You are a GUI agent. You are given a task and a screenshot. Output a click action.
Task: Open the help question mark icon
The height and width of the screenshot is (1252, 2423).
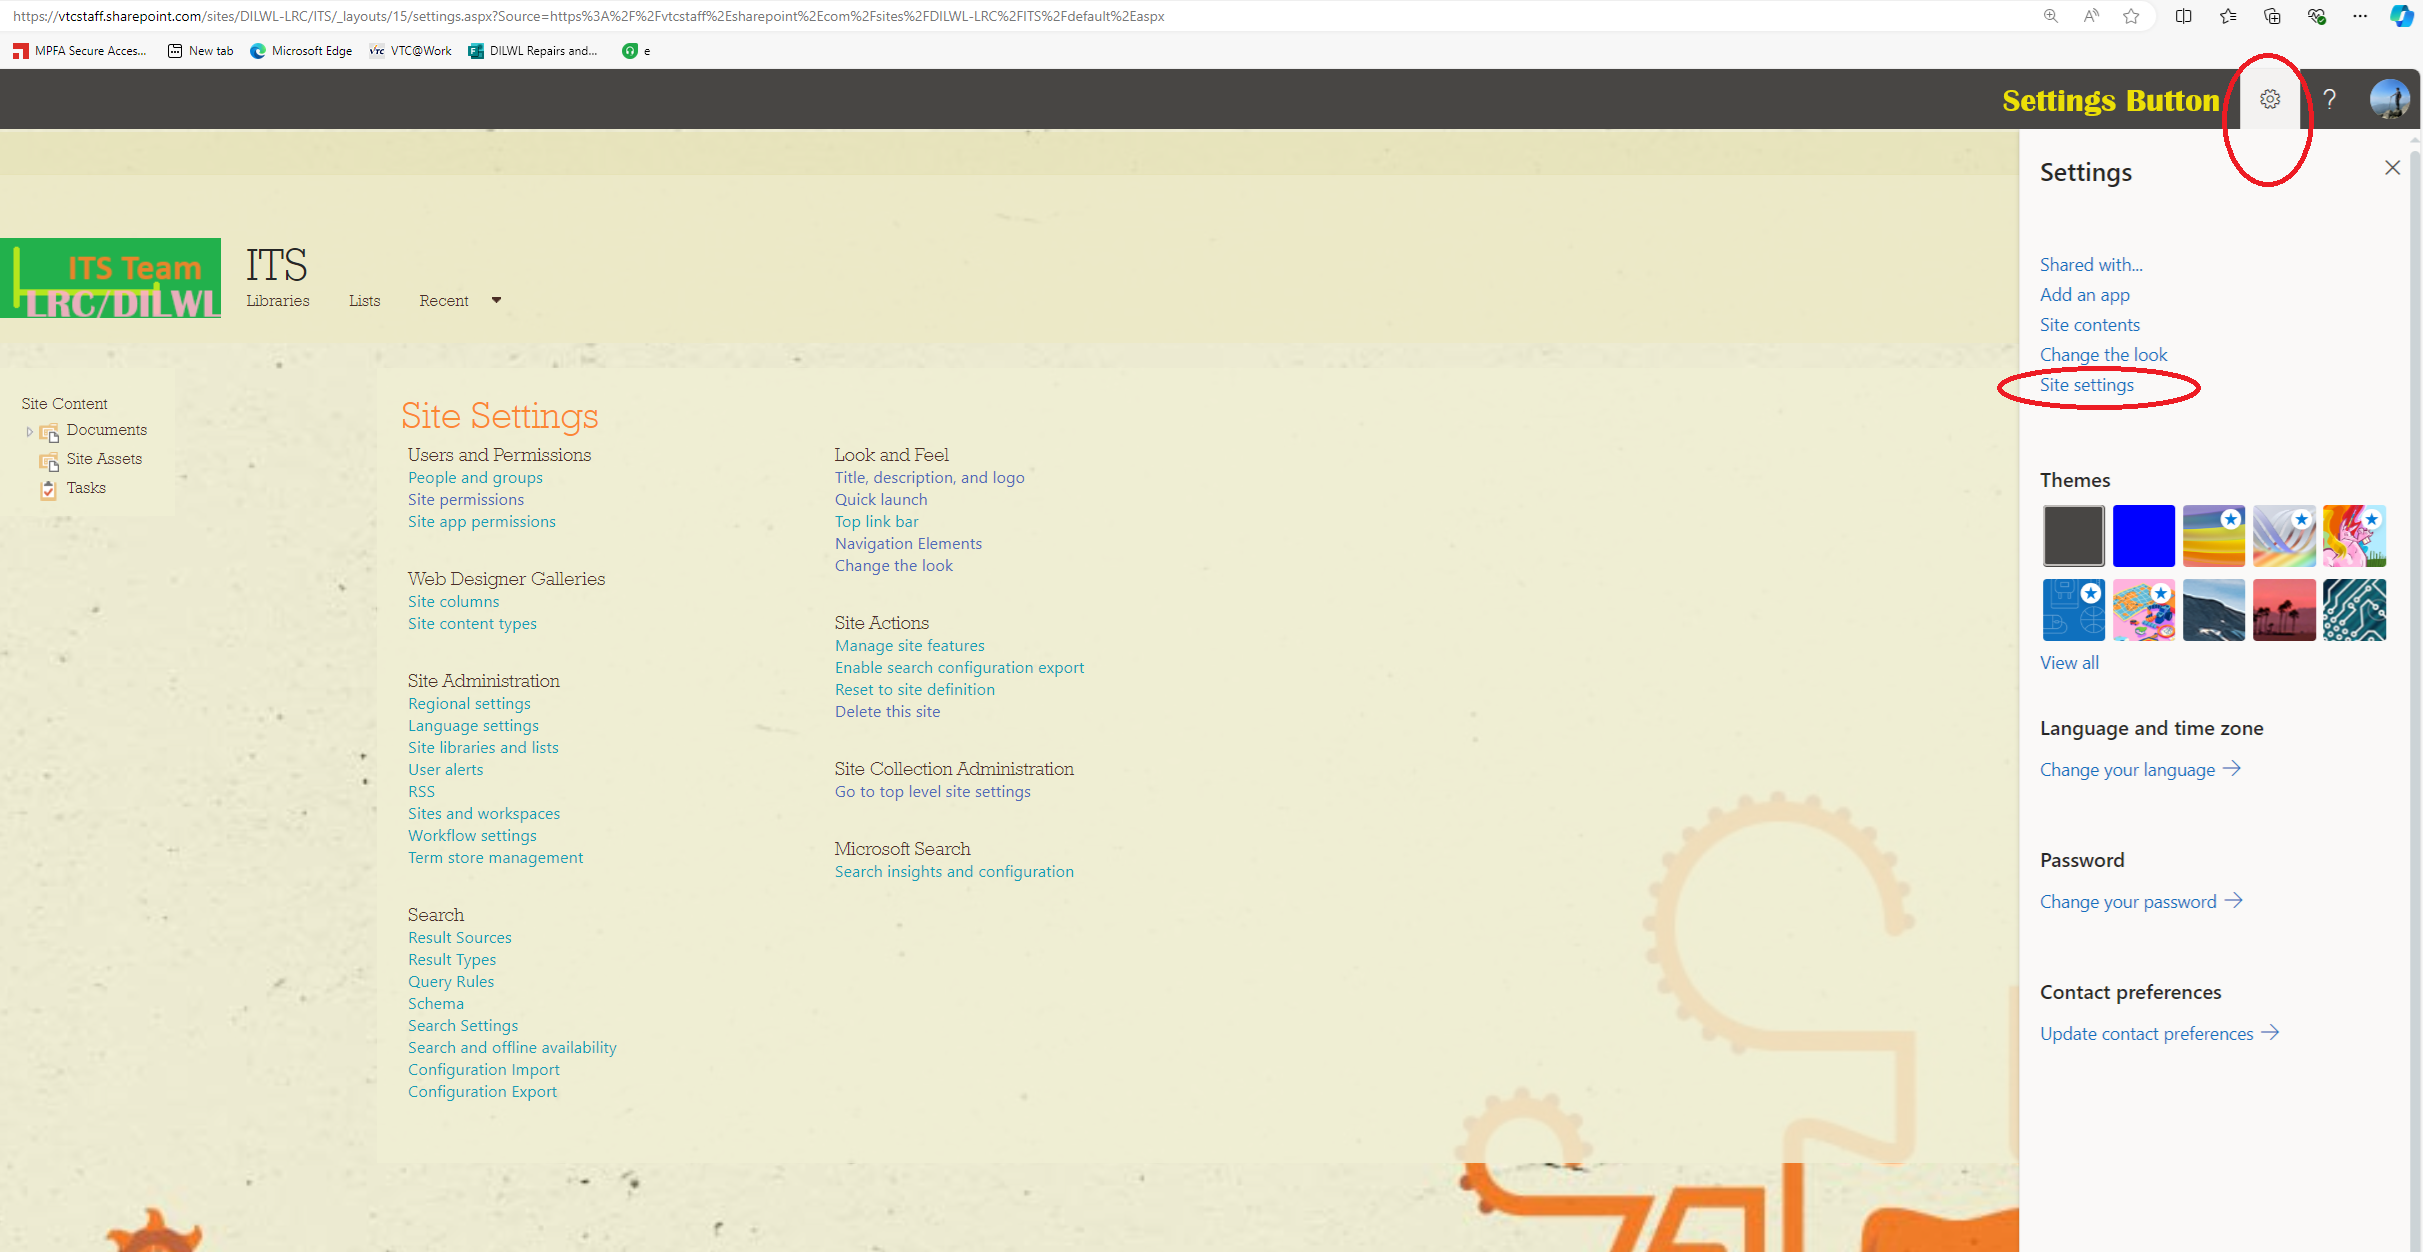[x=2329, y=99]
